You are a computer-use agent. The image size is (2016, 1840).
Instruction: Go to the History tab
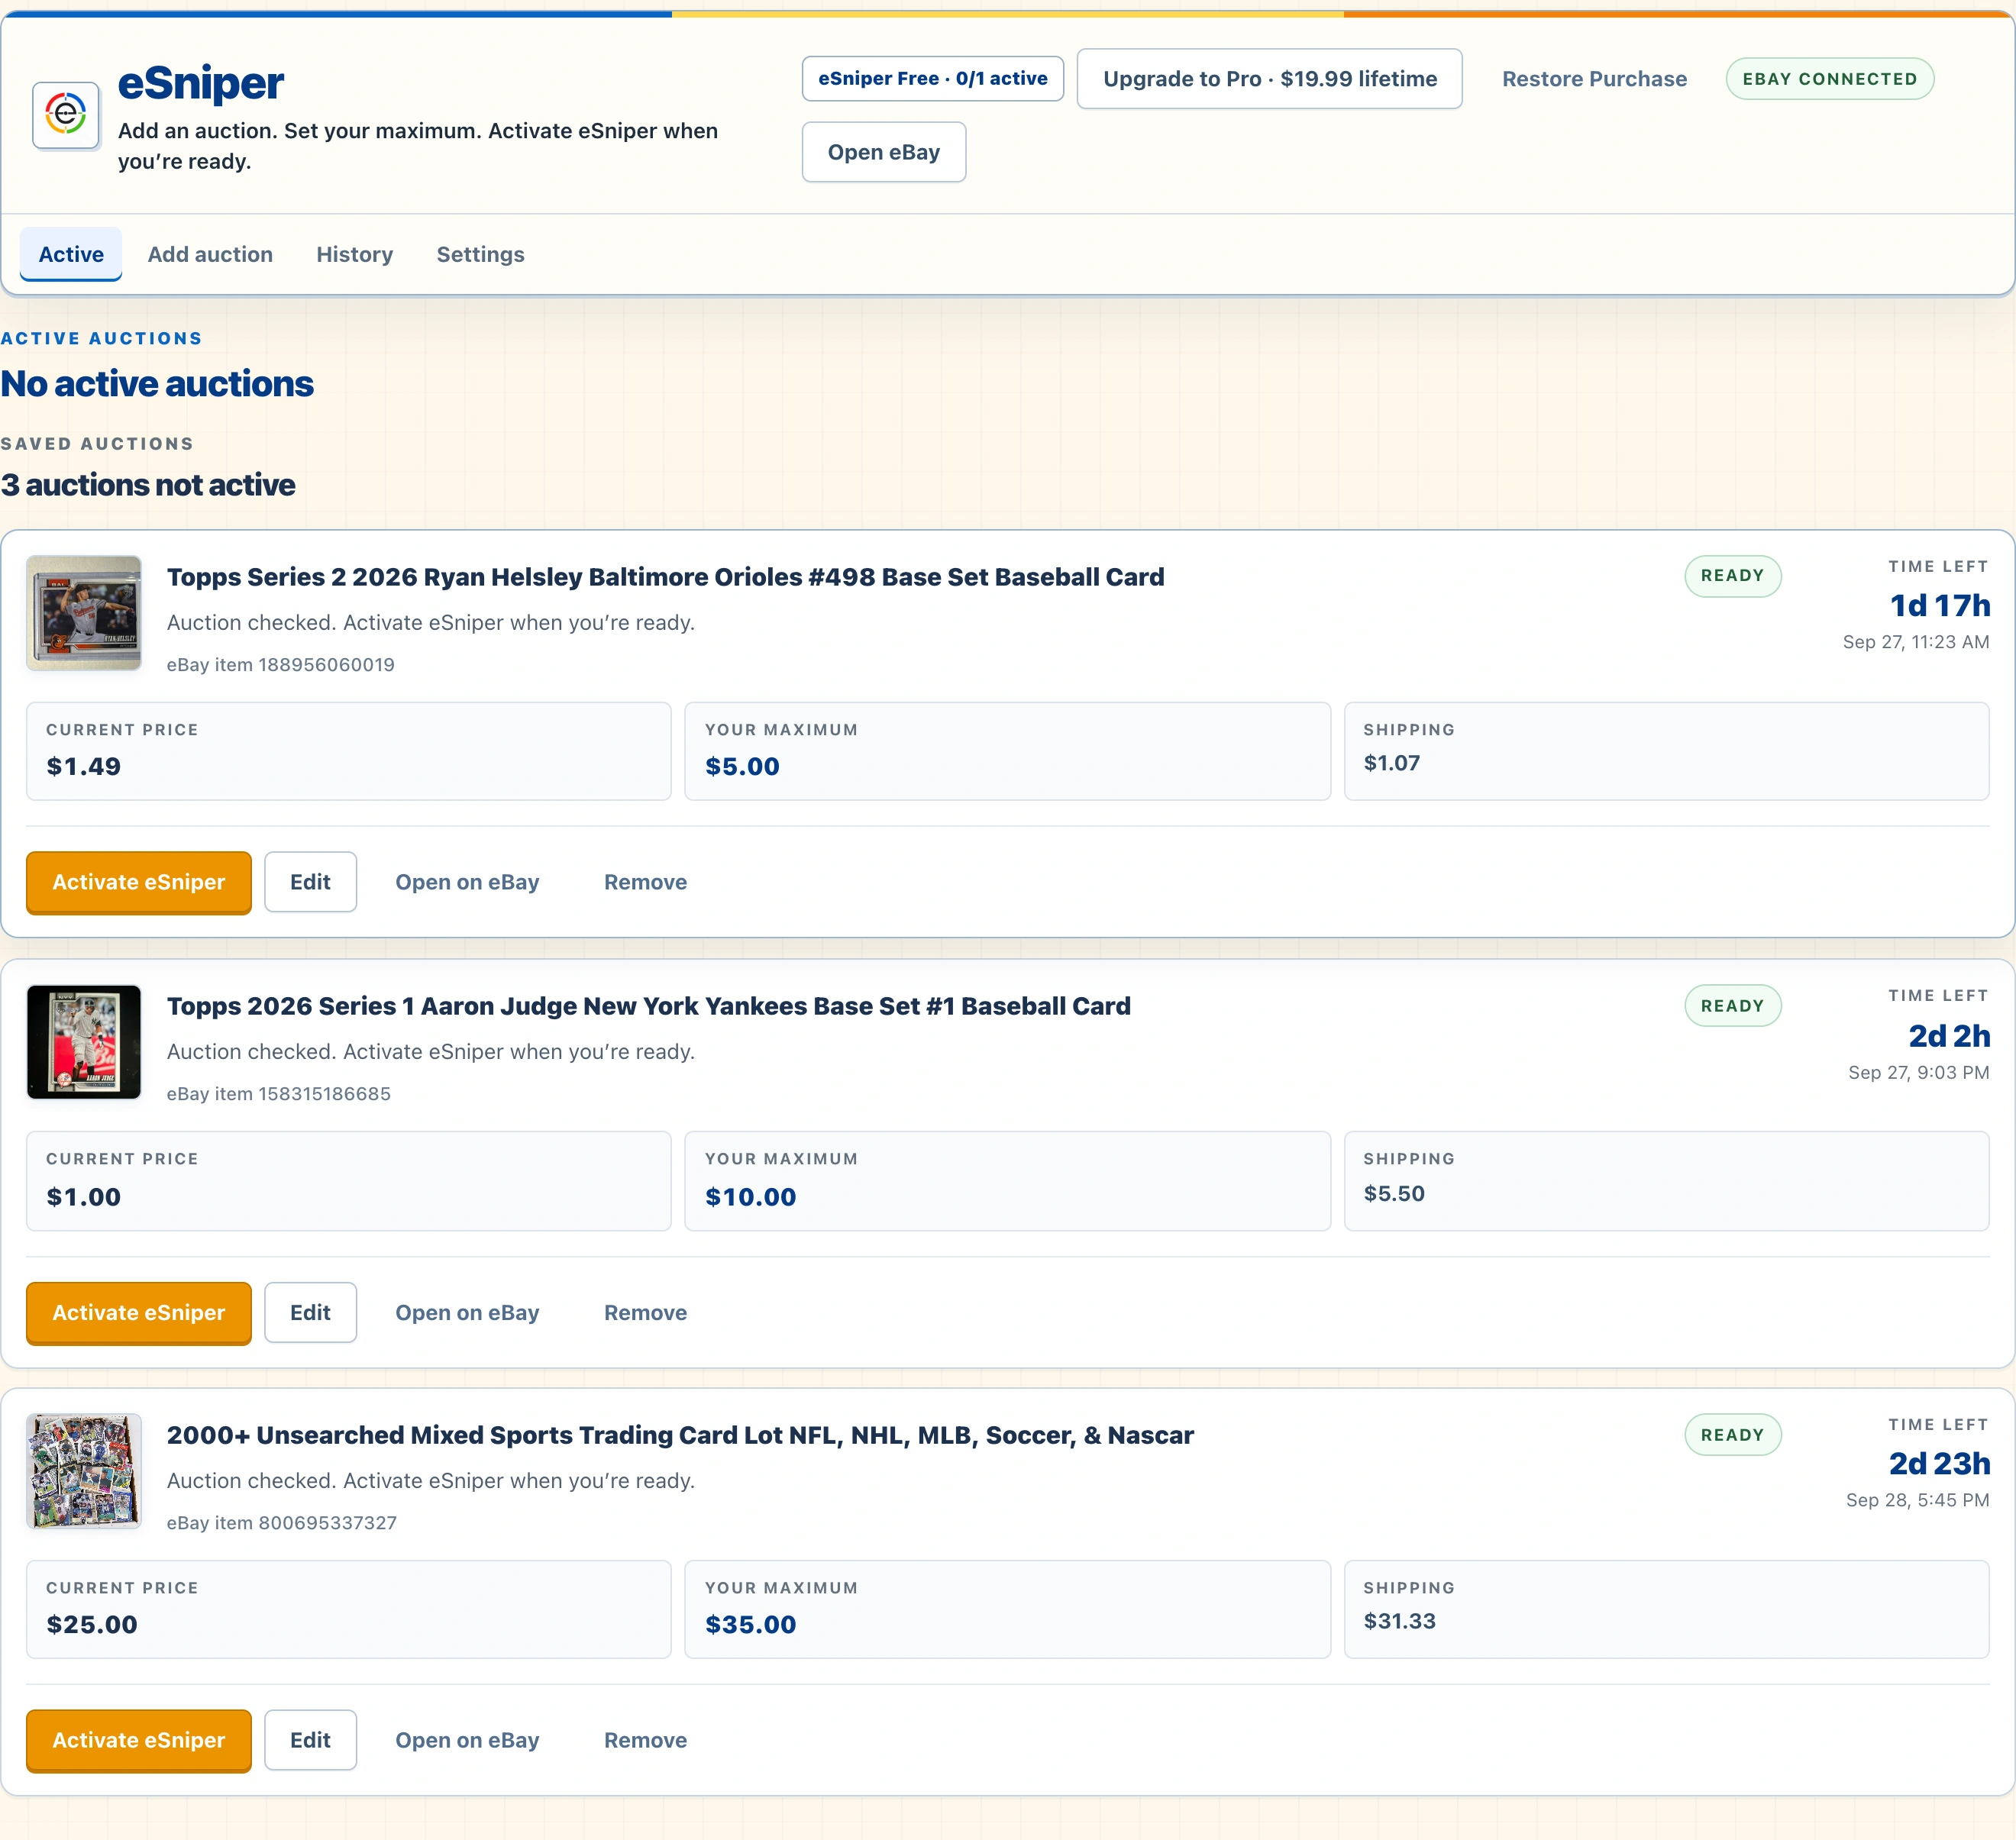(355, 254)
